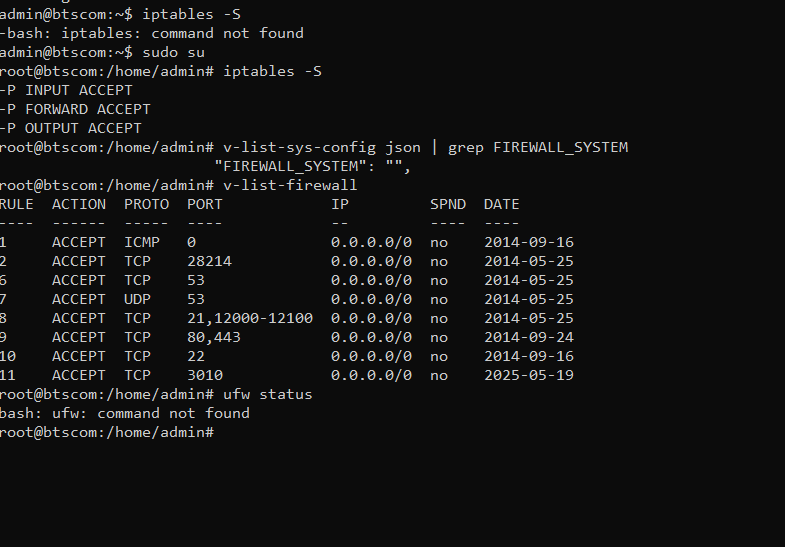Click port 28214 in rule 2

coord(209,261)
